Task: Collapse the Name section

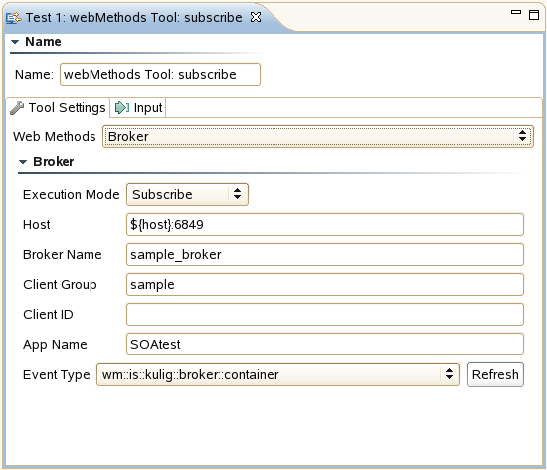Action: [x=15, y=42]
